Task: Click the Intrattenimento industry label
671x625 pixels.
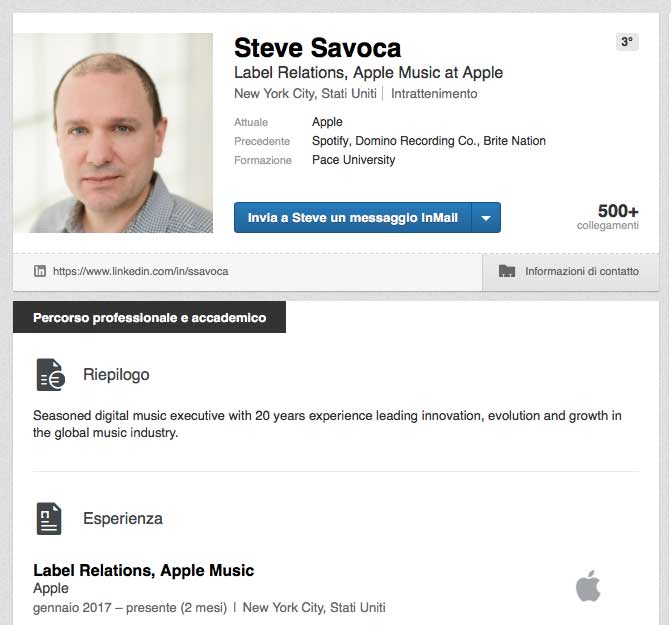Action: [x=434, y=94]
